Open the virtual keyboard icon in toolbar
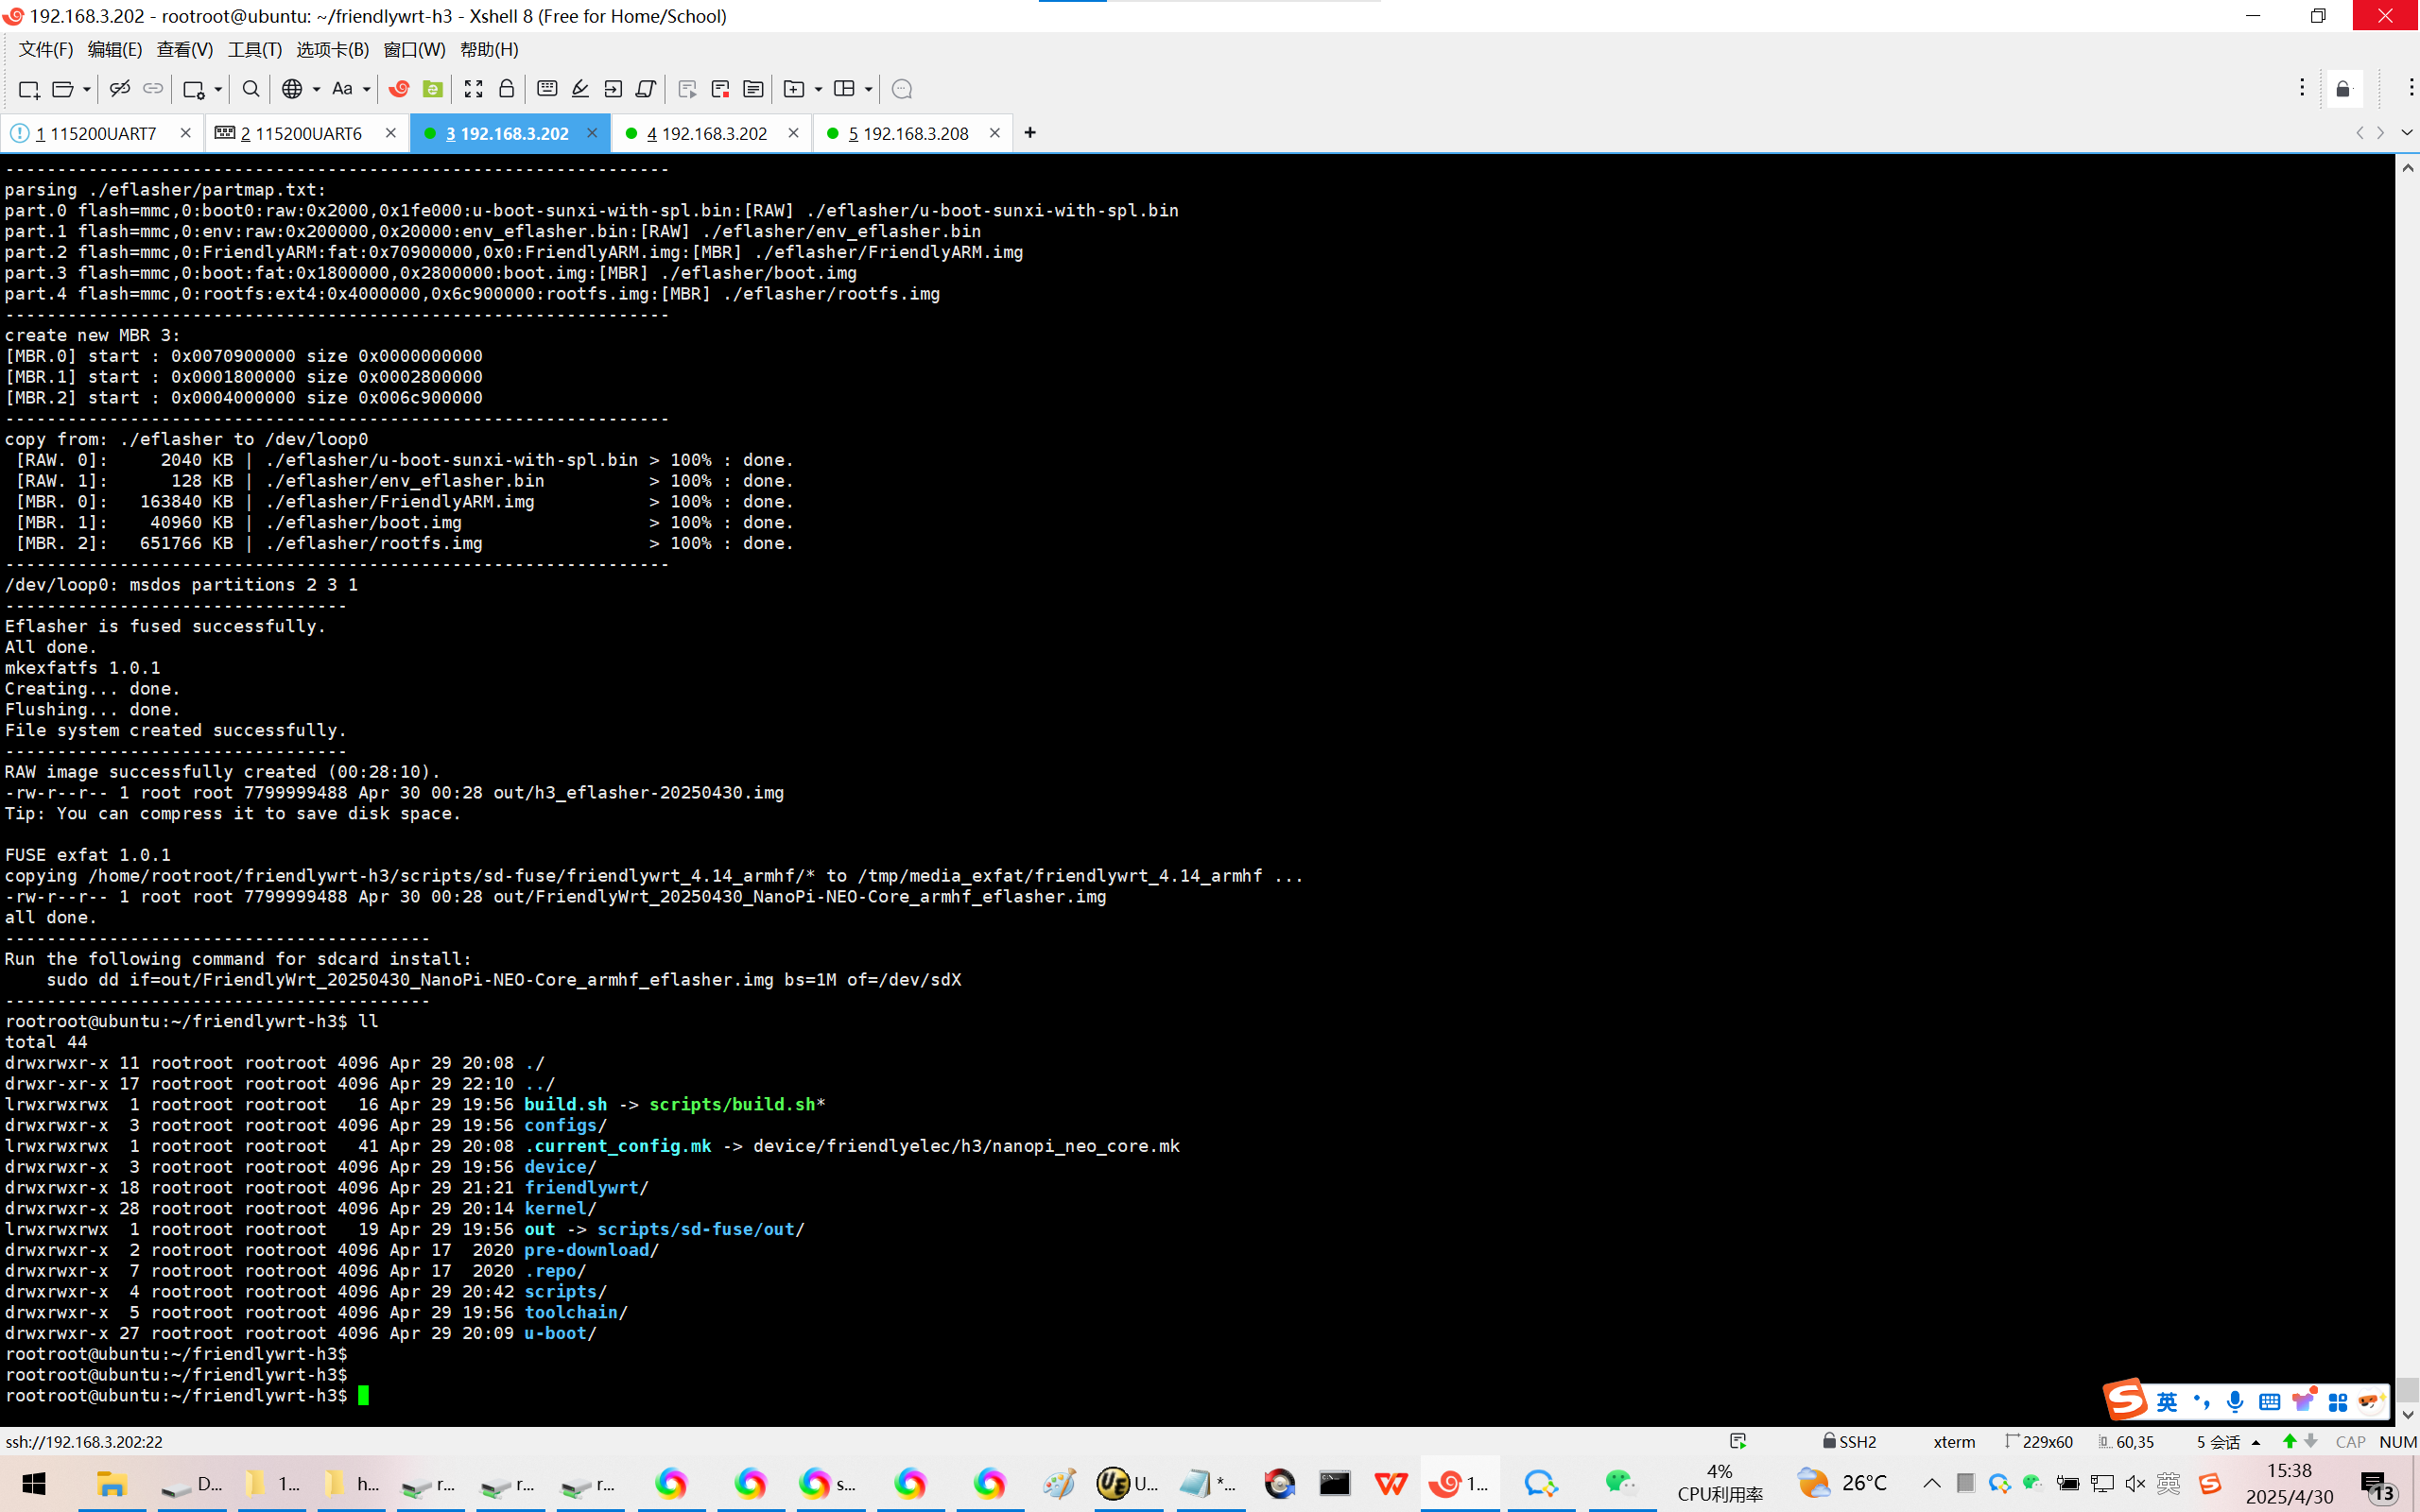The height and width of the screenshot is (1512, 2420). coord(546,89)
